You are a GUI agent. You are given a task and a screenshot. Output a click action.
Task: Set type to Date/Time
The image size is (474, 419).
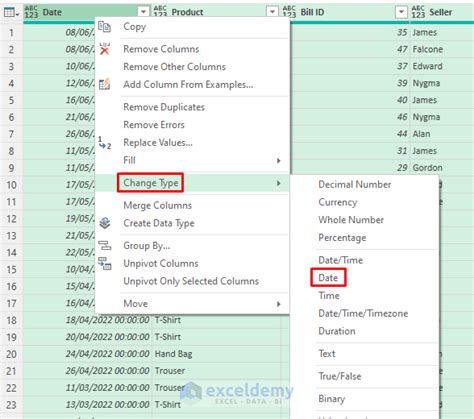(x=341, y=260)
